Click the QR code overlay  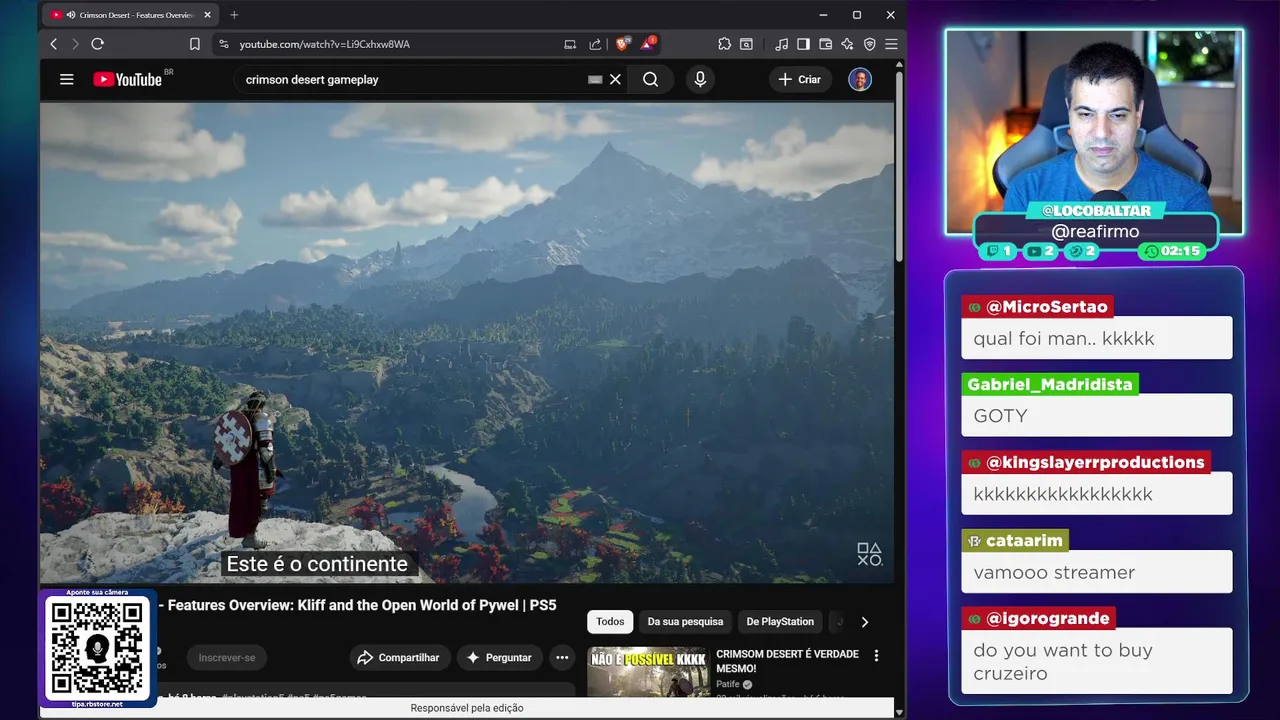pos(97,648)
